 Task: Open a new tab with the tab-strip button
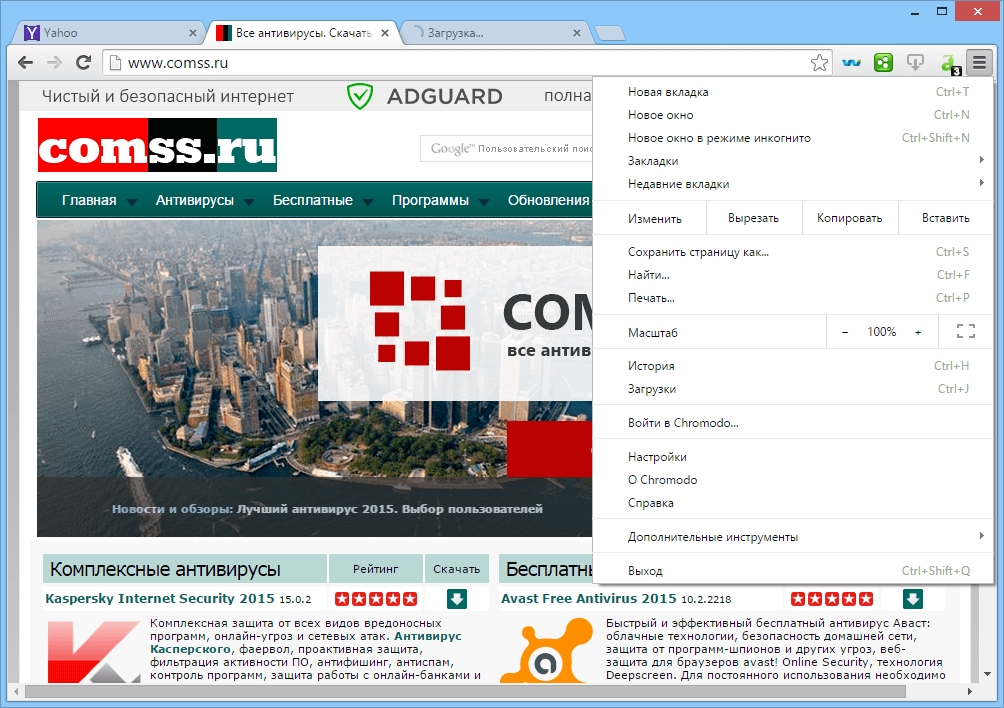(x=609, y=33)
